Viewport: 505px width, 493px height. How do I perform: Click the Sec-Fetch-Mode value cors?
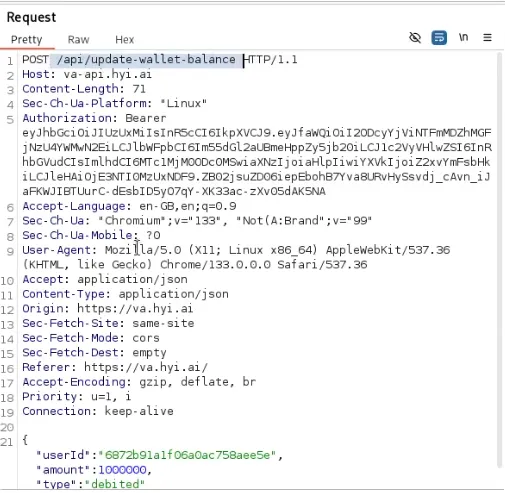click(146, 338)
